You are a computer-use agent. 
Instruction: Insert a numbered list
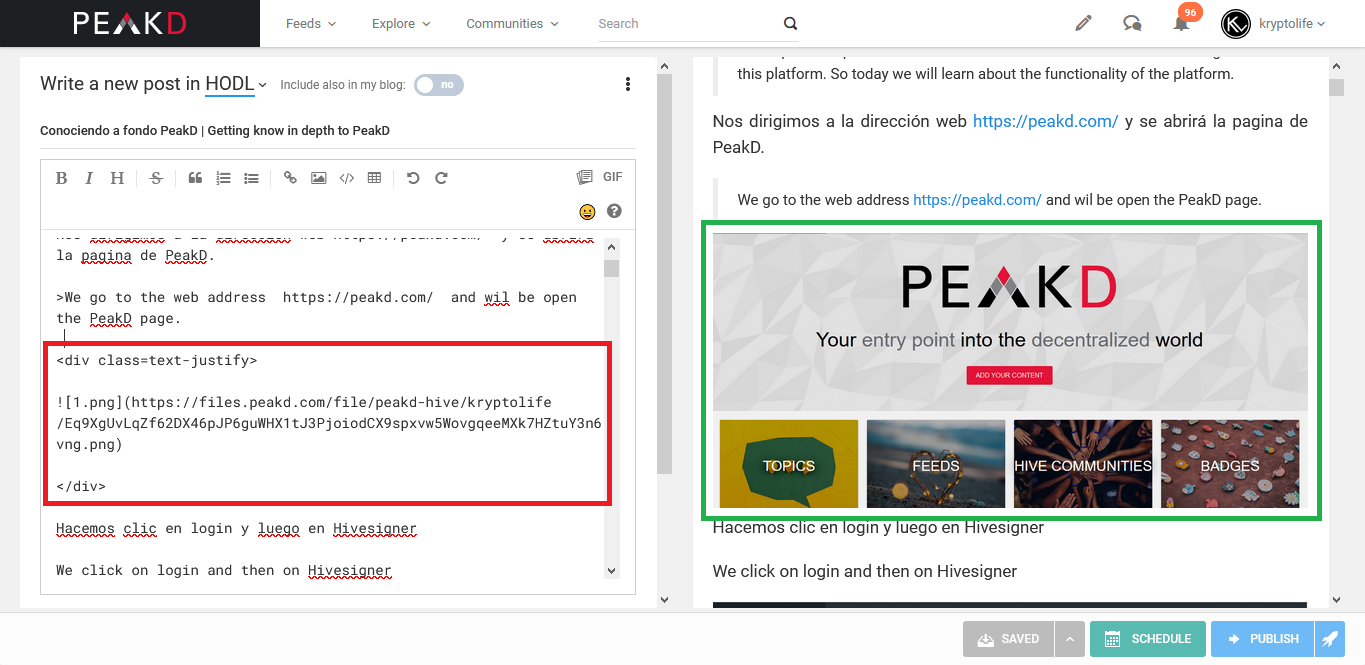click(223, 178)
